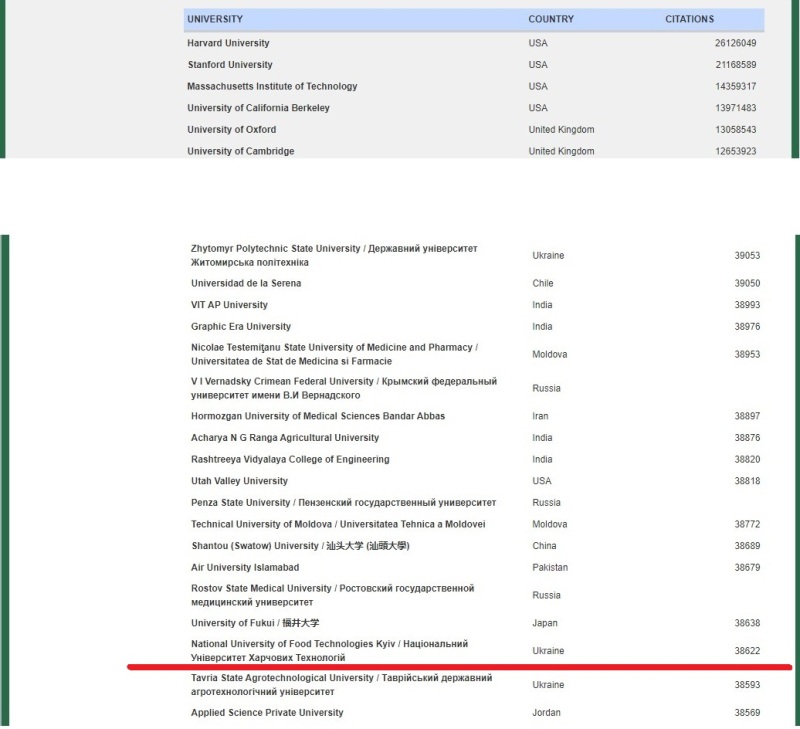Click citation value 38679

click(x=747, y=567)
